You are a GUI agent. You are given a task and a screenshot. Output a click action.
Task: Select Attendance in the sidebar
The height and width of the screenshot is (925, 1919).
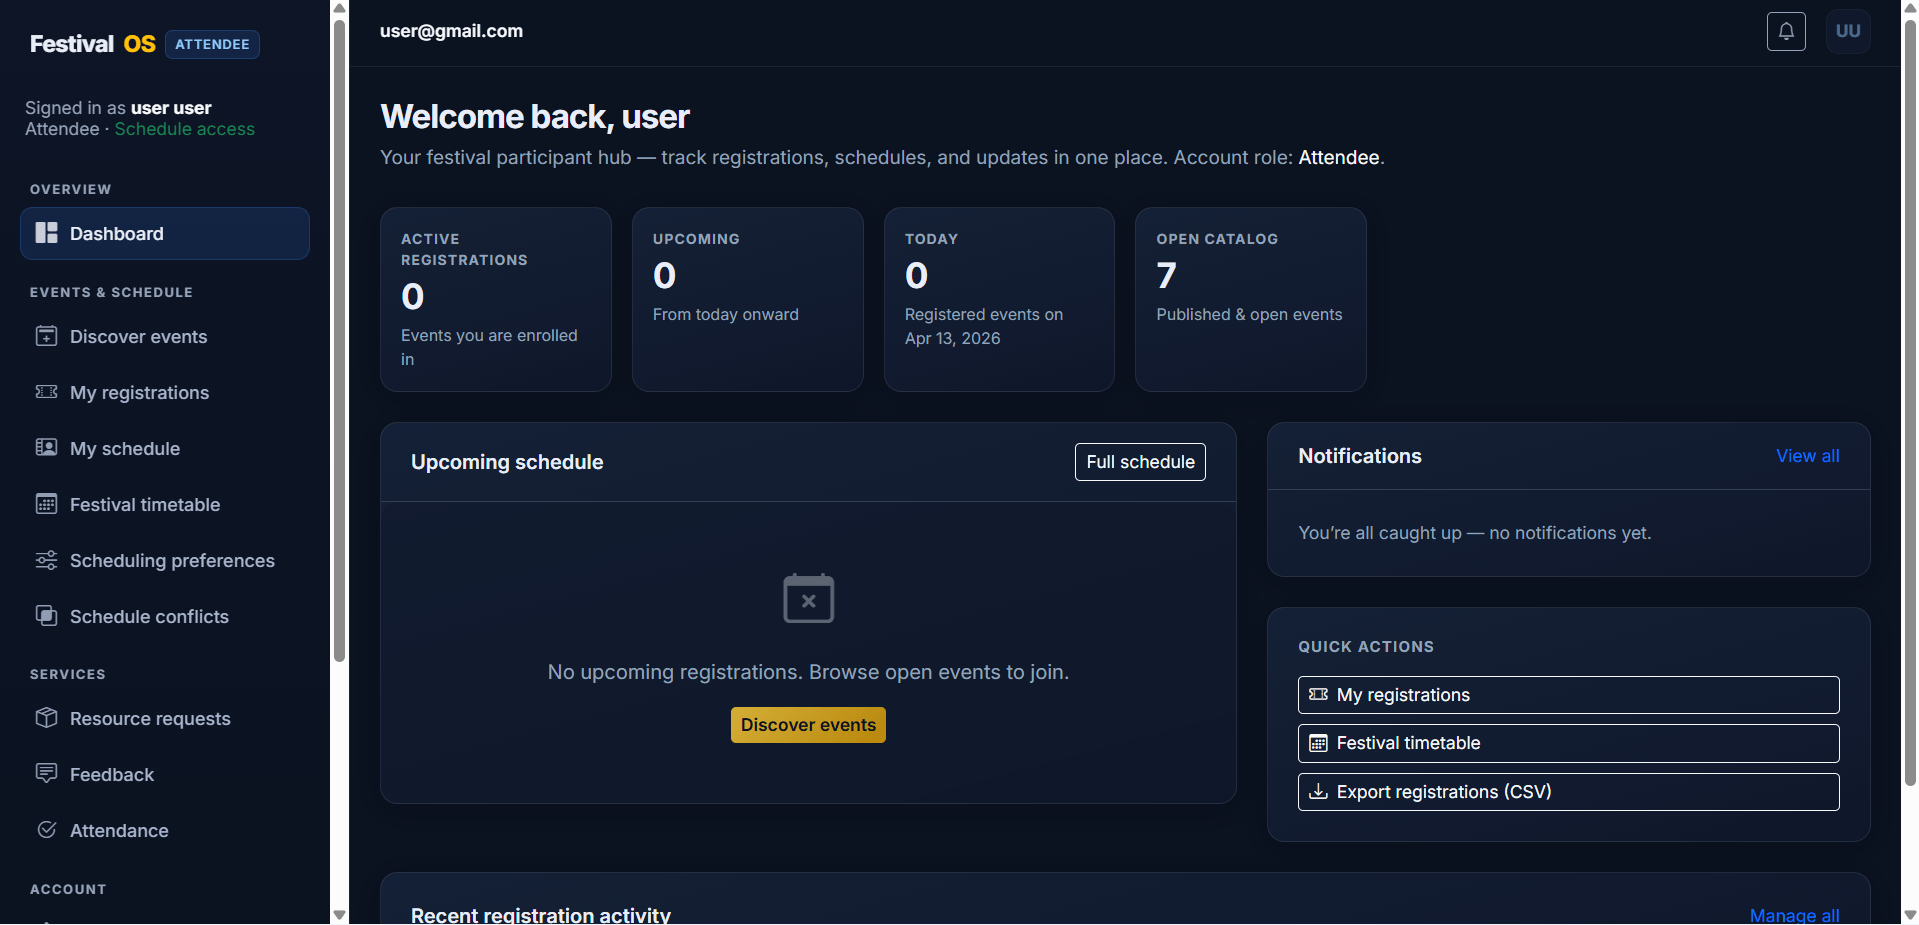[x=165, y=830]
